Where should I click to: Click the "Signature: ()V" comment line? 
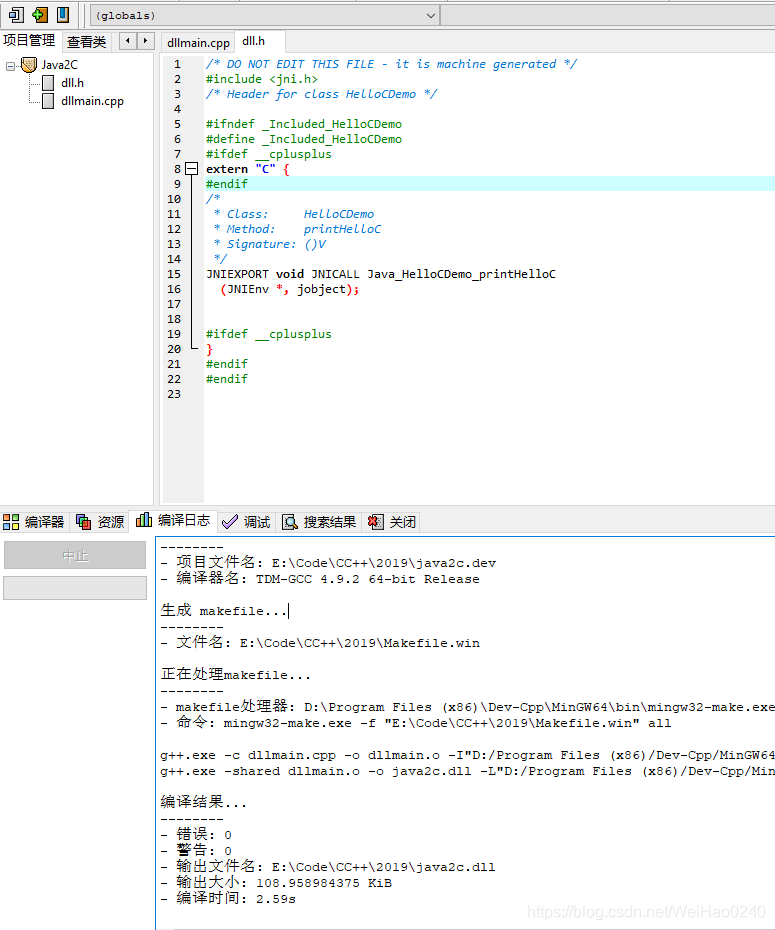(269, 244)
